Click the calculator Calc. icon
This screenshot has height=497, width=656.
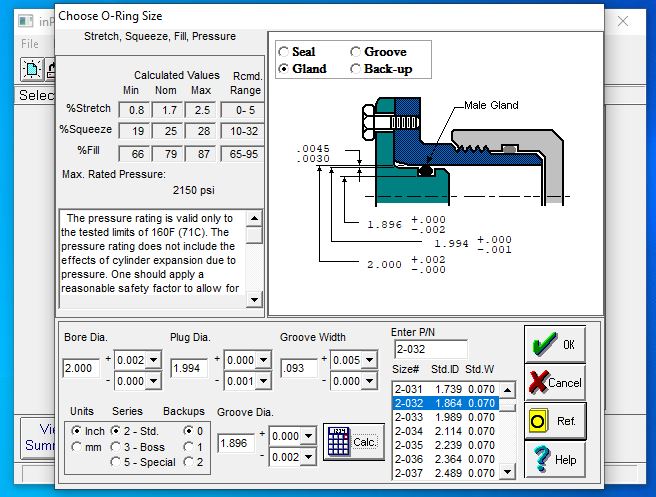point(338,442)
